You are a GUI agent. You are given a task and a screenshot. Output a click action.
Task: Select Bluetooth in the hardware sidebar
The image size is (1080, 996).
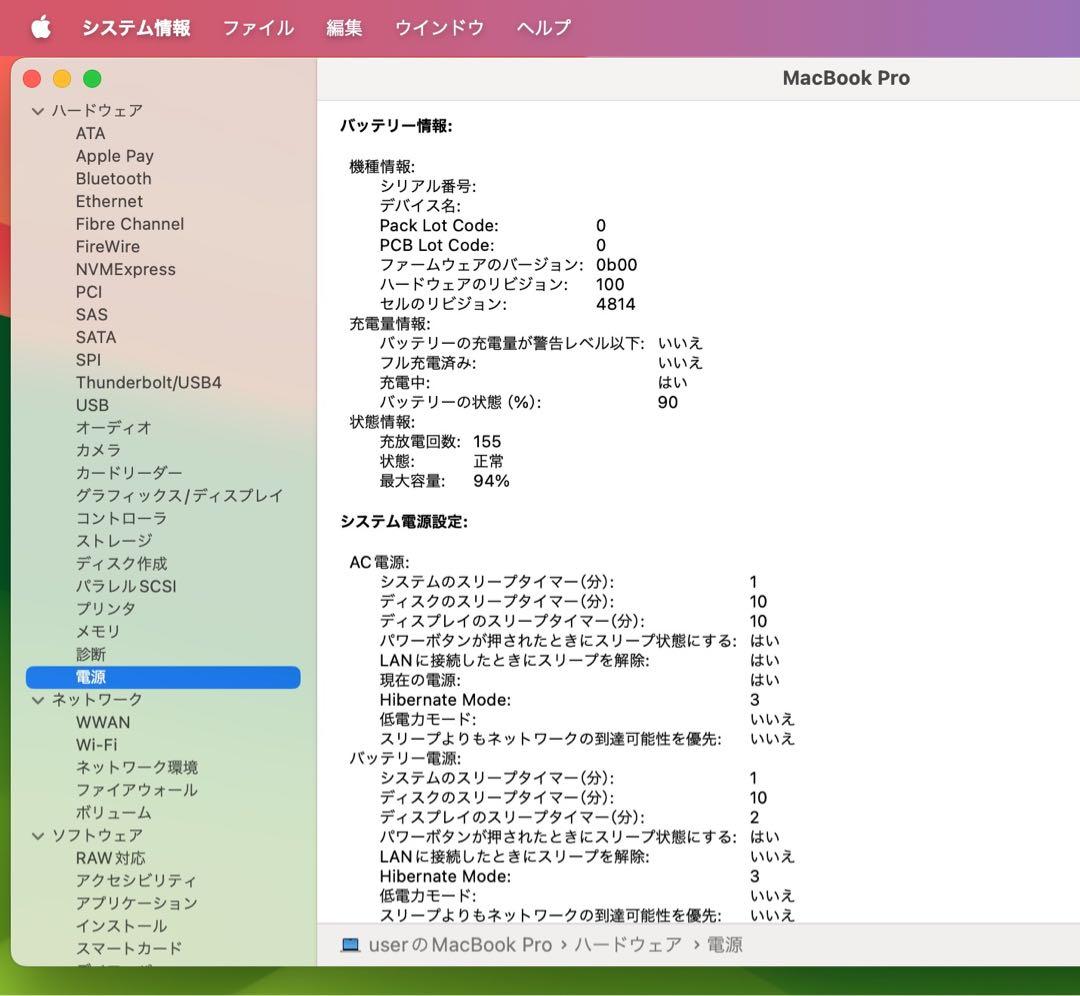[113, 178]
